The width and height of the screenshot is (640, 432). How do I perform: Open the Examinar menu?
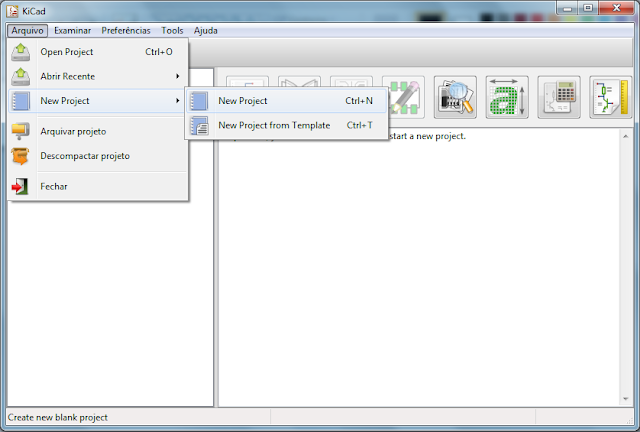73,31
